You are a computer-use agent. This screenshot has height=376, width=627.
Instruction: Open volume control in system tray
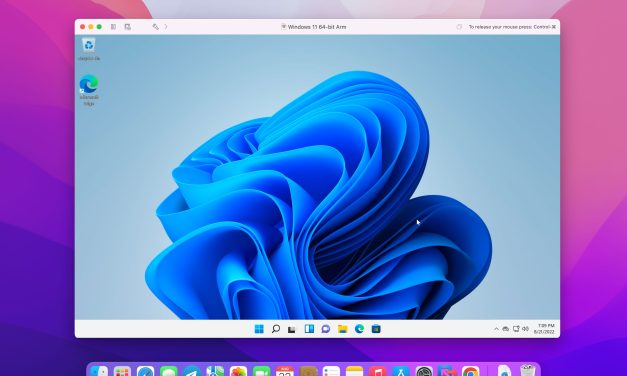tap(525, 329)
